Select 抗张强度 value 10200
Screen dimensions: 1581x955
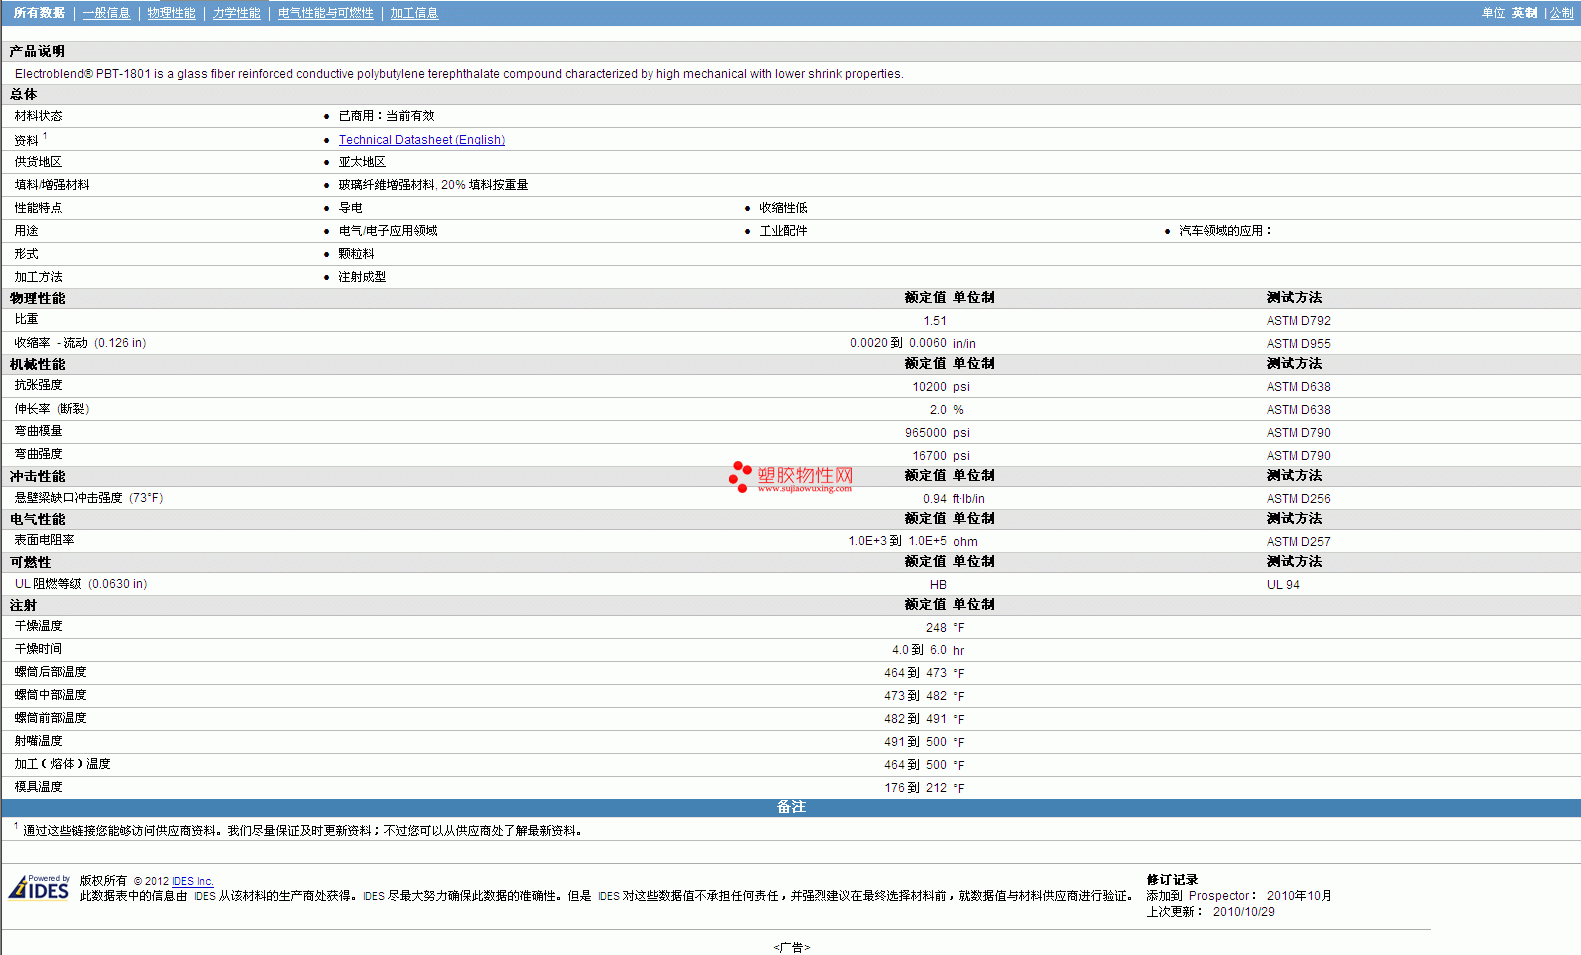click(929, 387)
